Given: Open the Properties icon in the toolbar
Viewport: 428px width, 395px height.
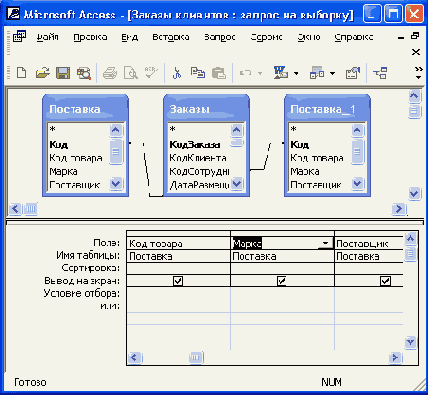Looking at the screenshot, I should pos(353,73).
